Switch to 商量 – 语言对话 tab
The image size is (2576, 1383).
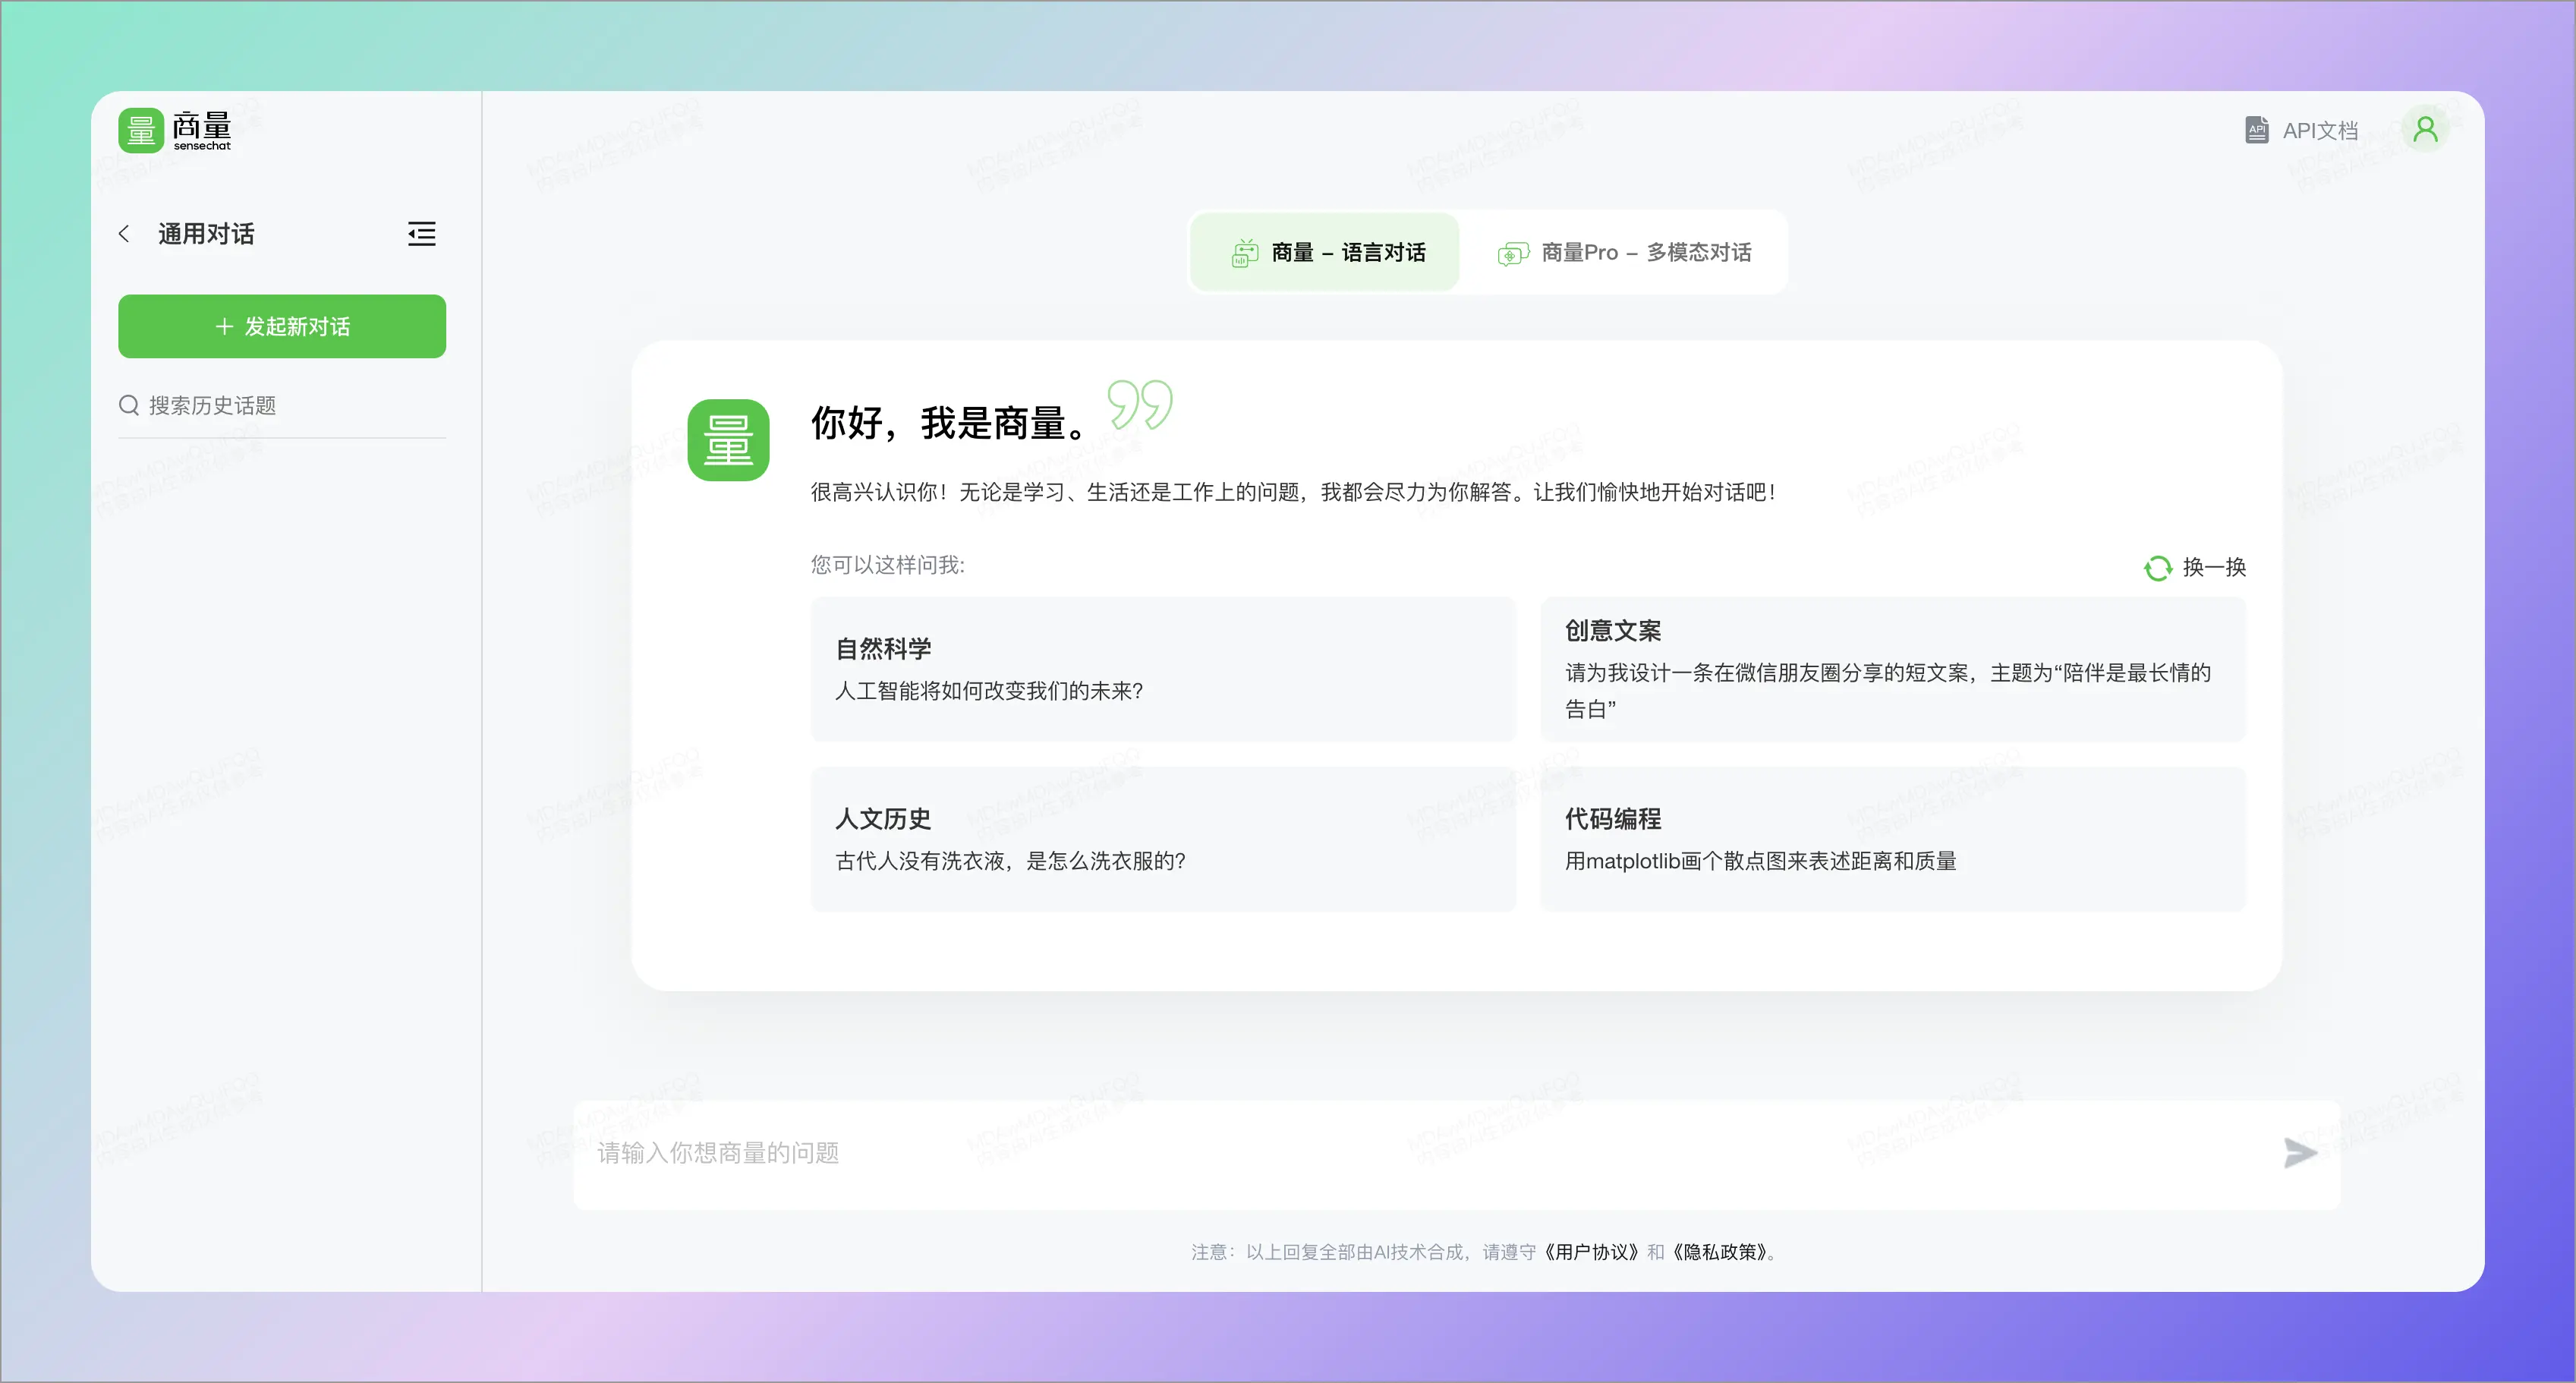(1325, 253)
